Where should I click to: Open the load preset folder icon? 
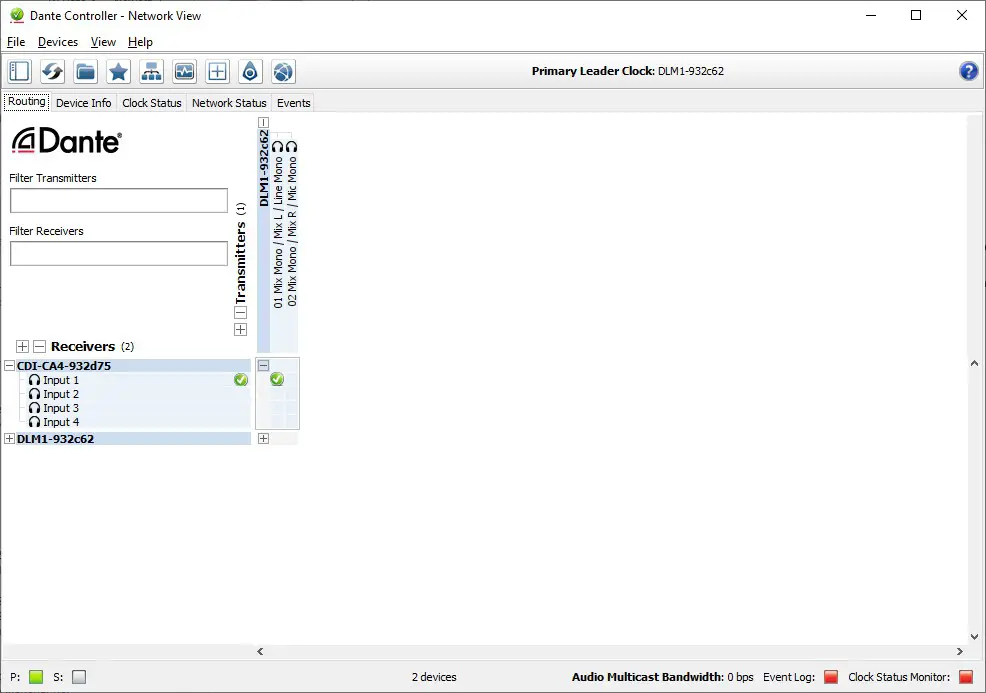coord(86,71)
